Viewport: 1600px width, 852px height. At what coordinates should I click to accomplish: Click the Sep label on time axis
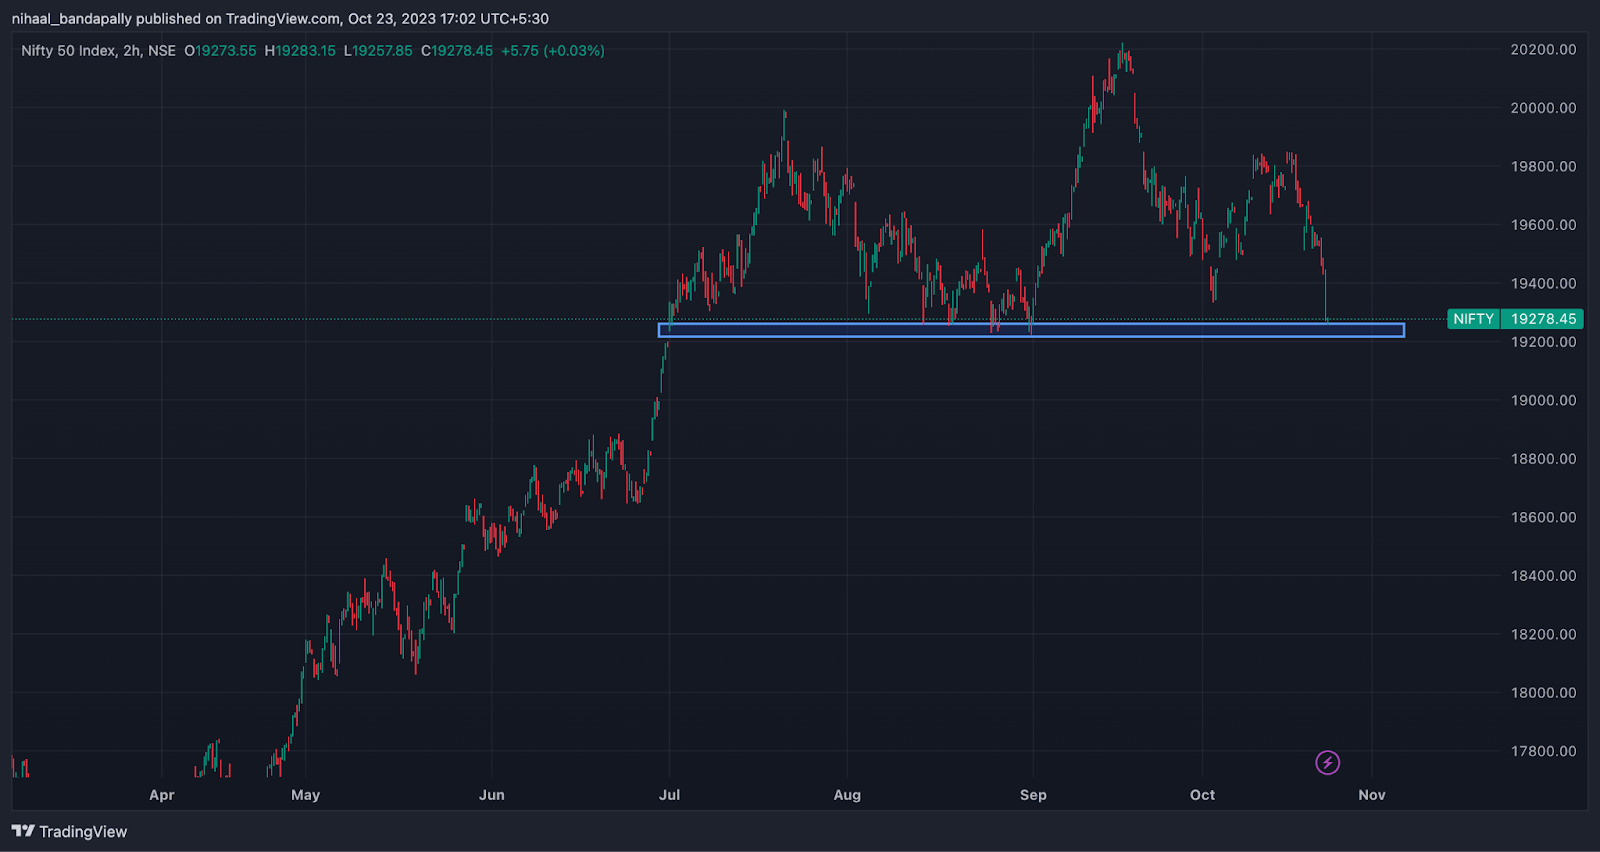click(x=1033, y=795)
